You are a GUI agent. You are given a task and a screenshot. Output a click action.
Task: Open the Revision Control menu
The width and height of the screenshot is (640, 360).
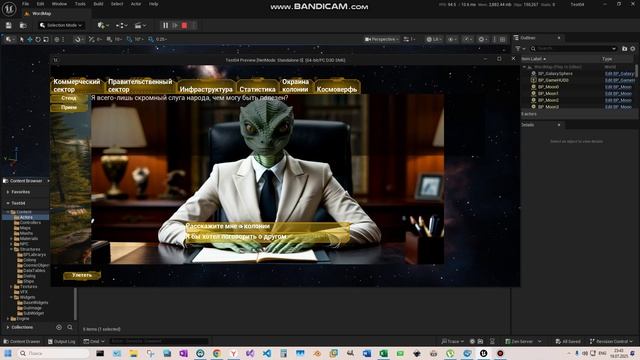[x=611, y=341]
